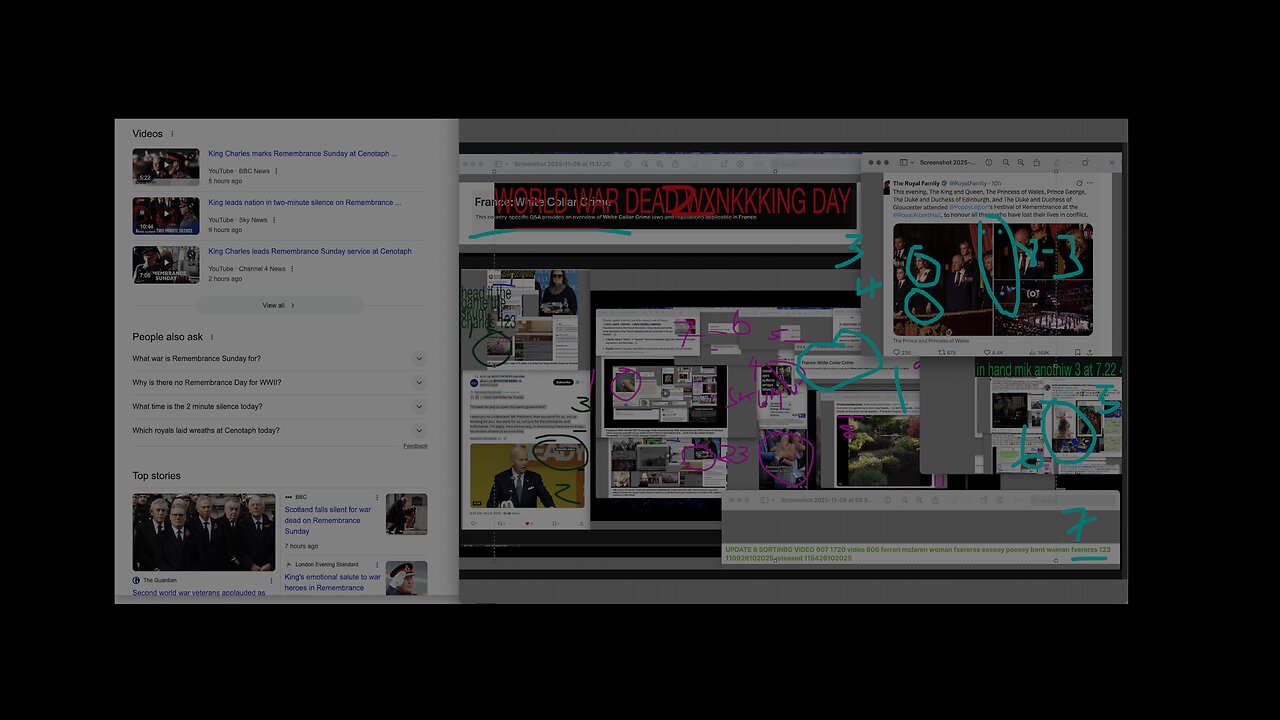Open King's emotional salute to war heroes story
The image size is (1280, 720).
point(333,582)
